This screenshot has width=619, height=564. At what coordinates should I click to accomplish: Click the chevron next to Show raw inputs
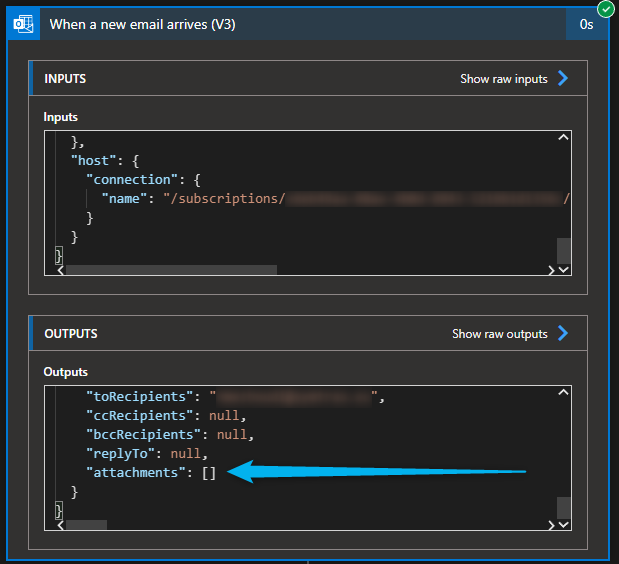tap(563, 78)
